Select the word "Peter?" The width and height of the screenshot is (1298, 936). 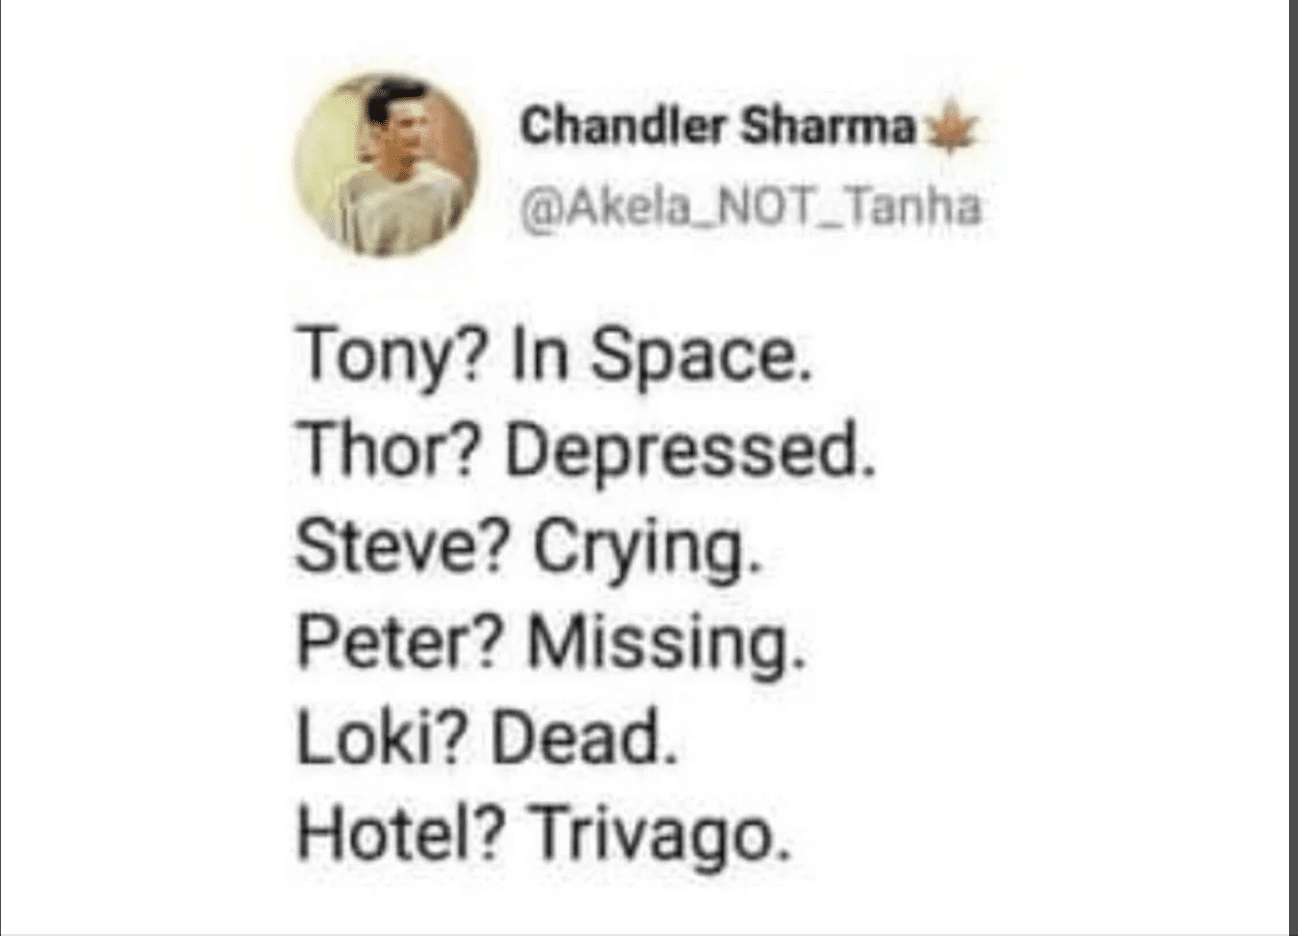click(x=401, y=643)
